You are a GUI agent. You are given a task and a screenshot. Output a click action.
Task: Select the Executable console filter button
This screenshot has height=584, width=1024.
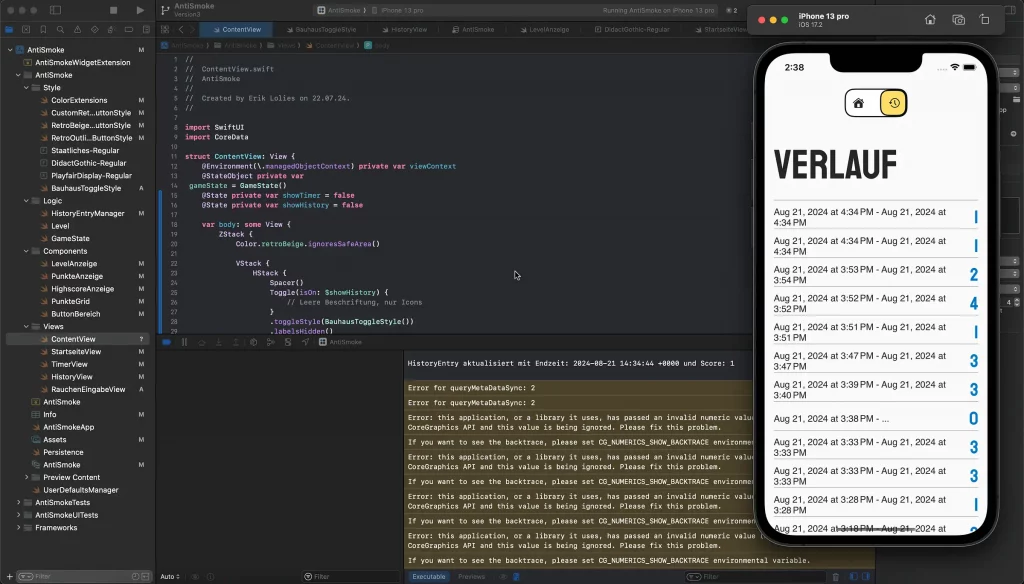click(429, 576)
